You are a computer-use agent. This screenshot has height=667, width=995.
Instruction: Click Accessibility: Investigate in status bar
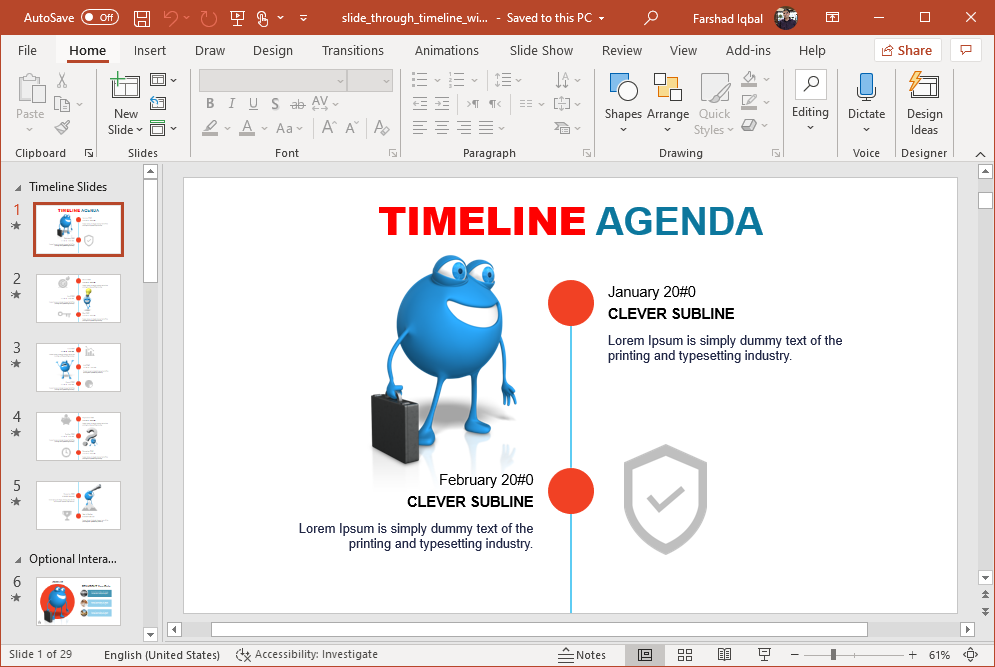[x=307, y=655]
